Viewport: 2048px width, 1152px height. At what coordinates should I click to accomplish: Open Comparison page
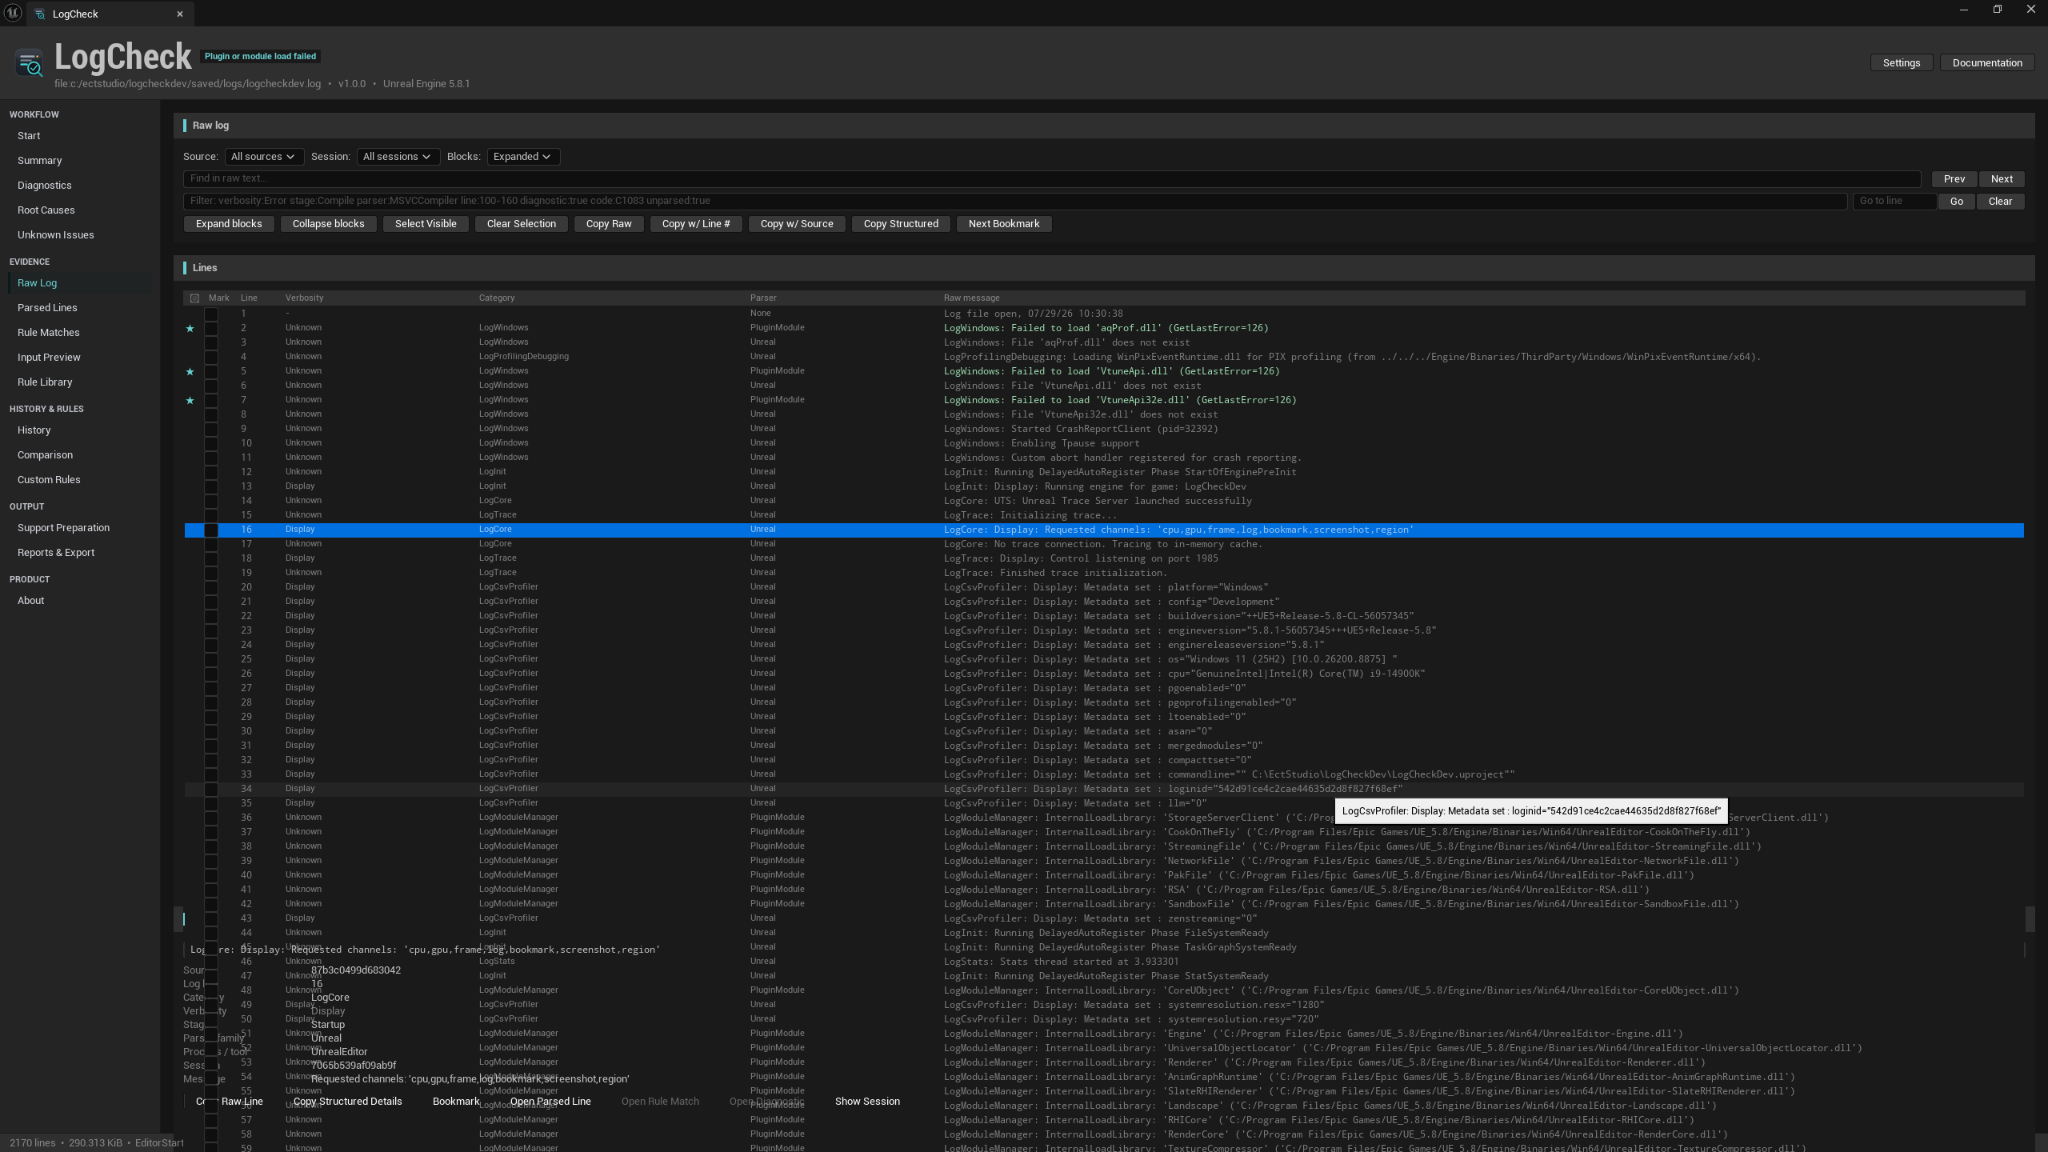pos(45,455)
